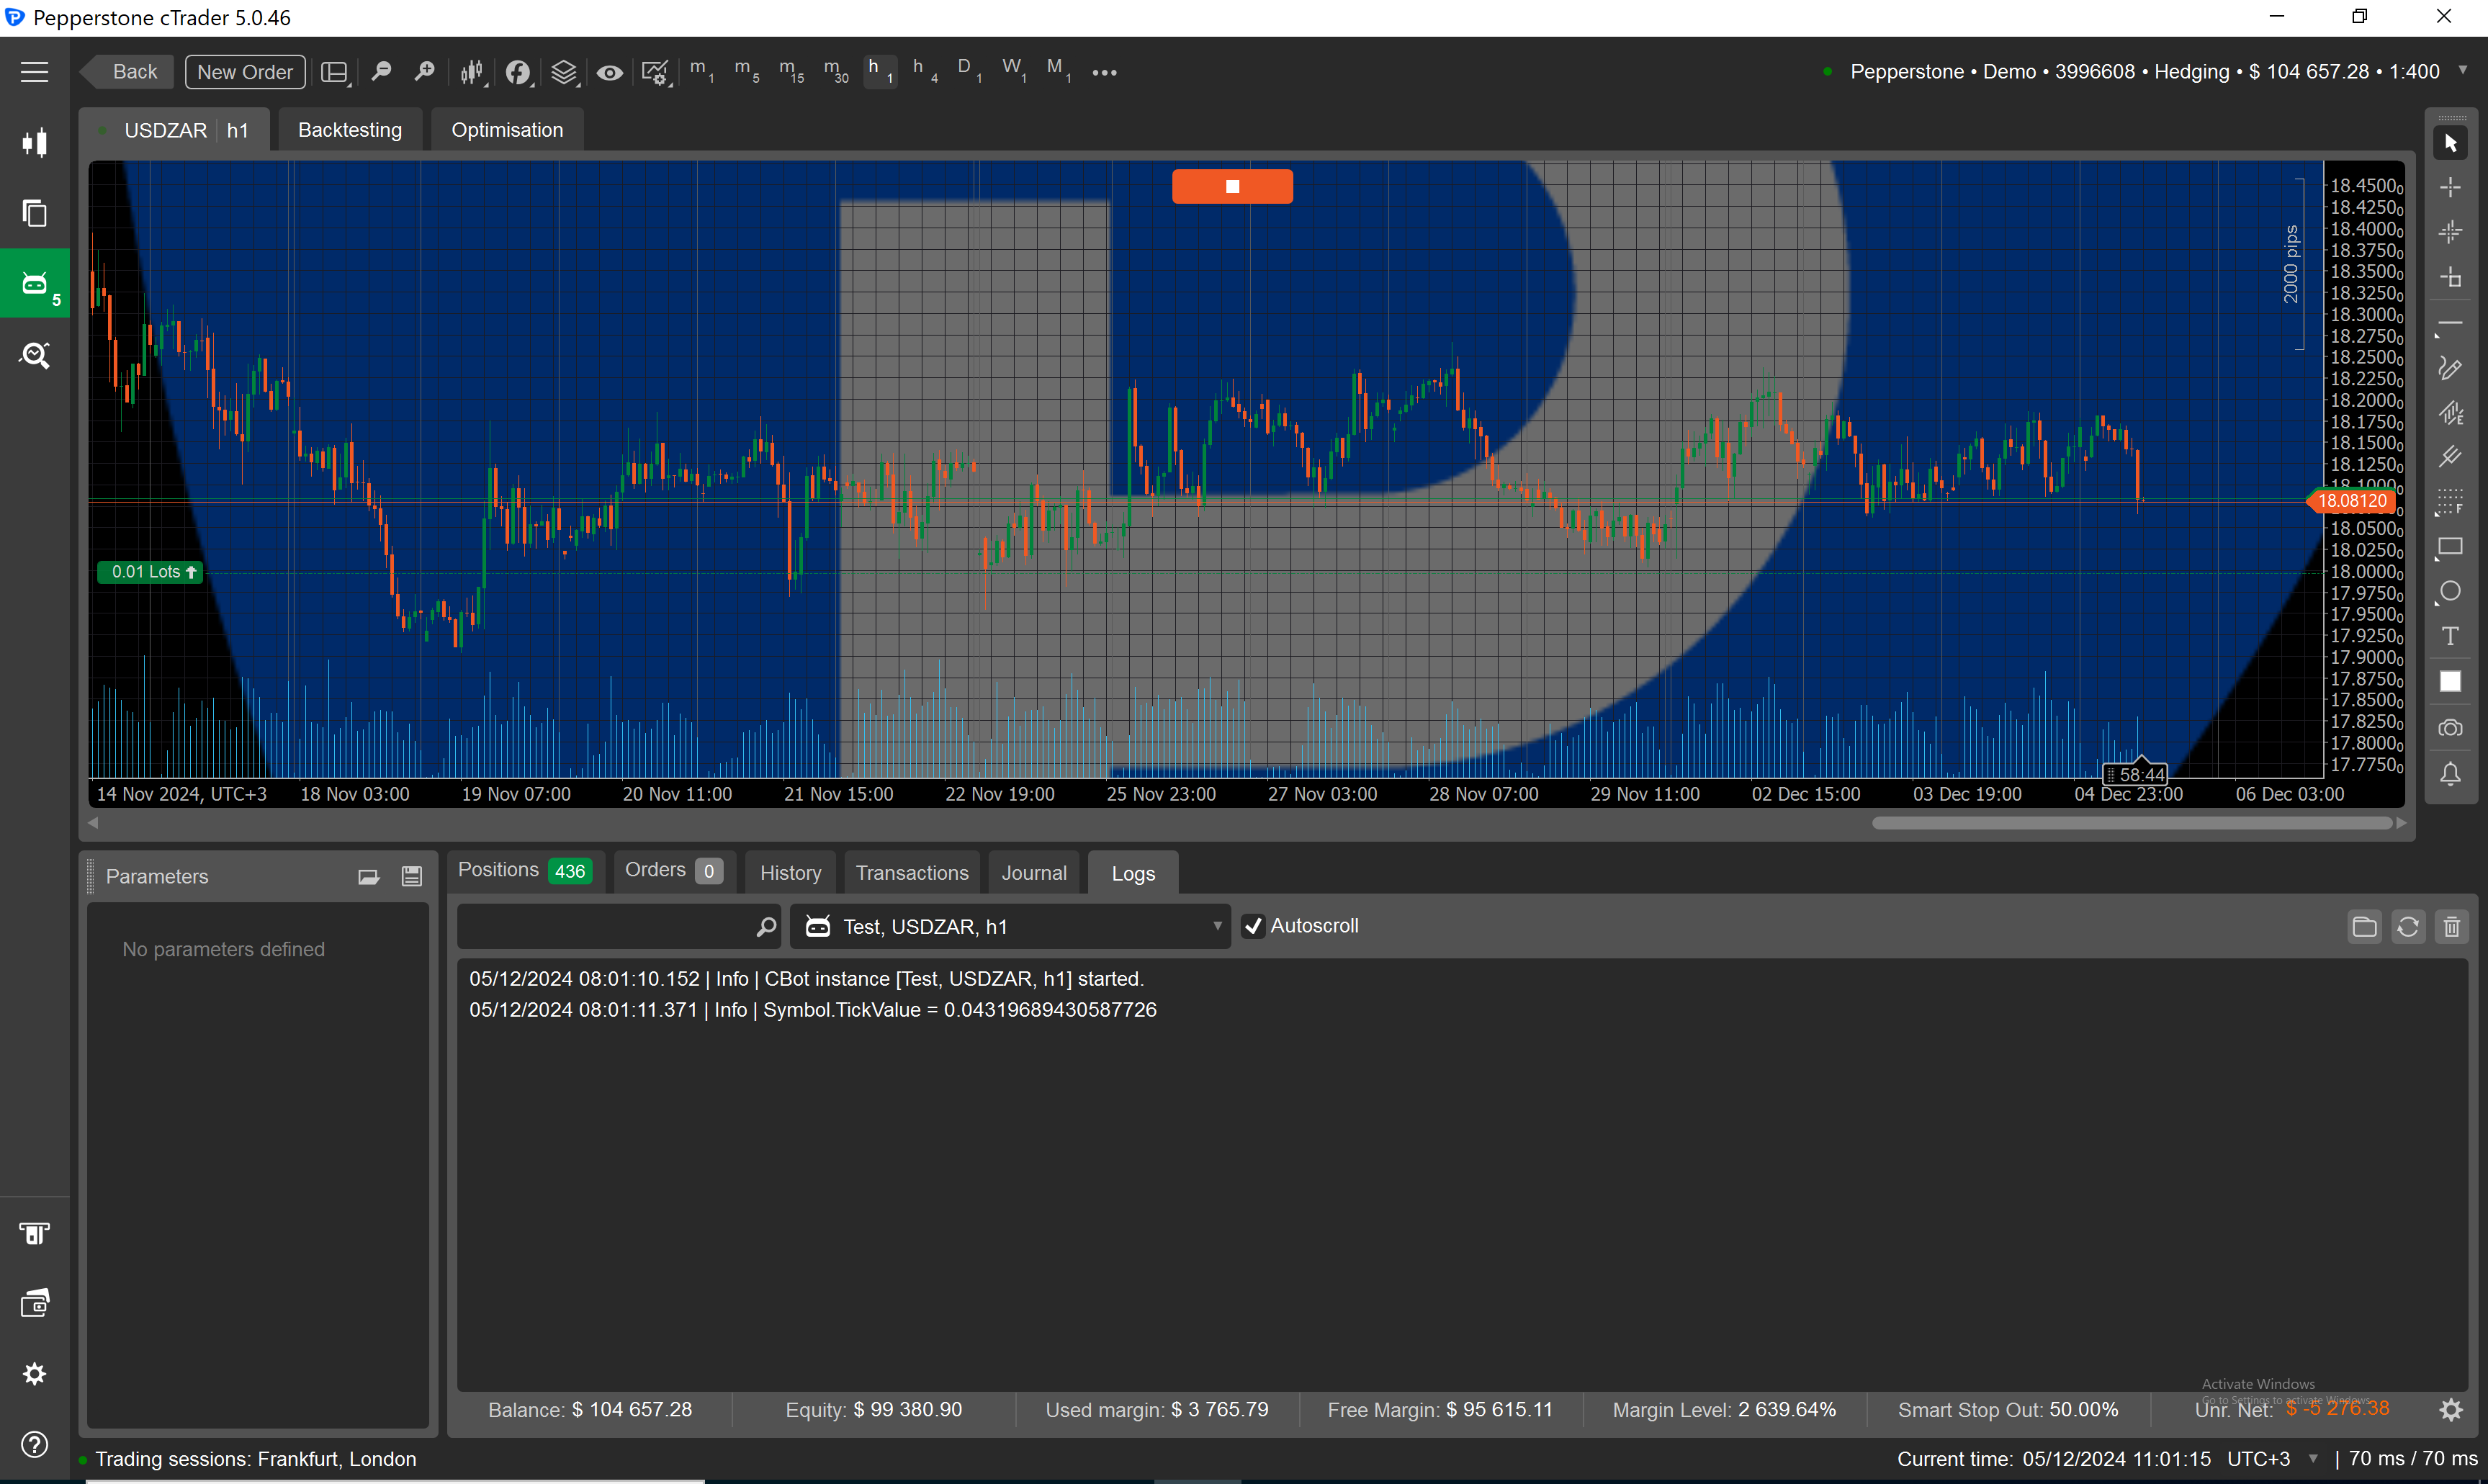This screenshot has height=1484, width=2488.
Task: Clear logs with the trash icon
Action: point(2452,927)
